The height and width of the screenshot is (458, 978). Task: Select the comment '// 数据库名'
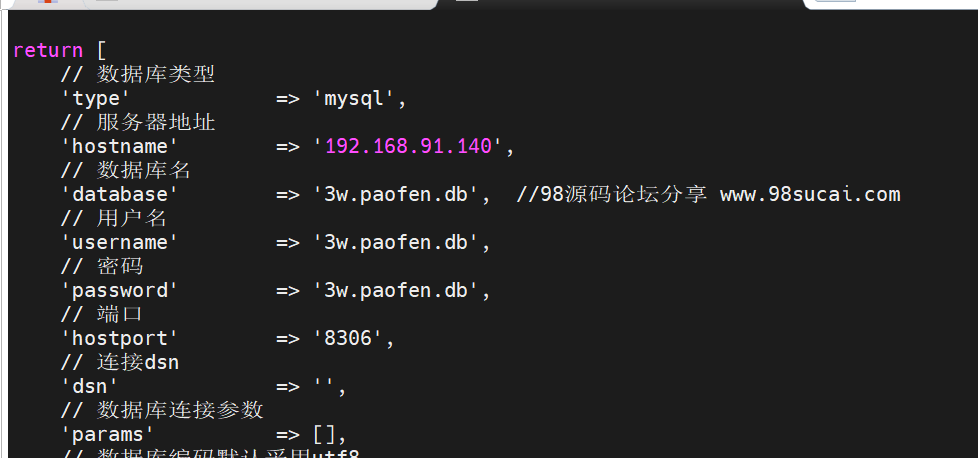pos(126,170)
